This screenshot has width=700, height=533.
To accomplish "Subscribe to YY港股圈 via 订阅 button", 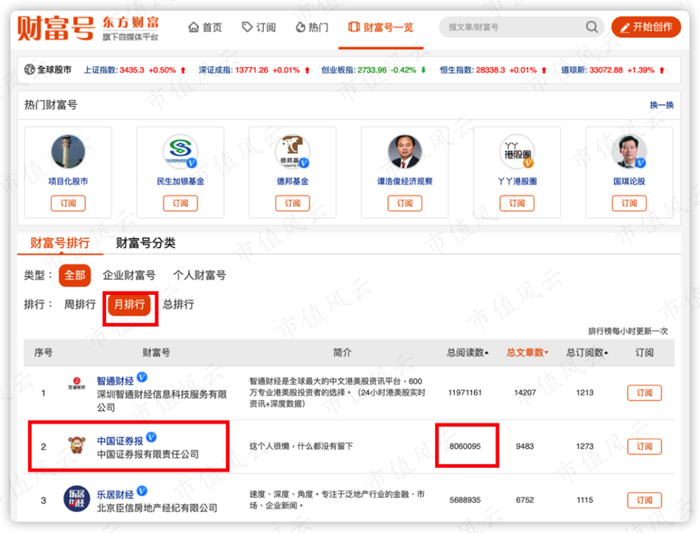I will pos(517,203).
